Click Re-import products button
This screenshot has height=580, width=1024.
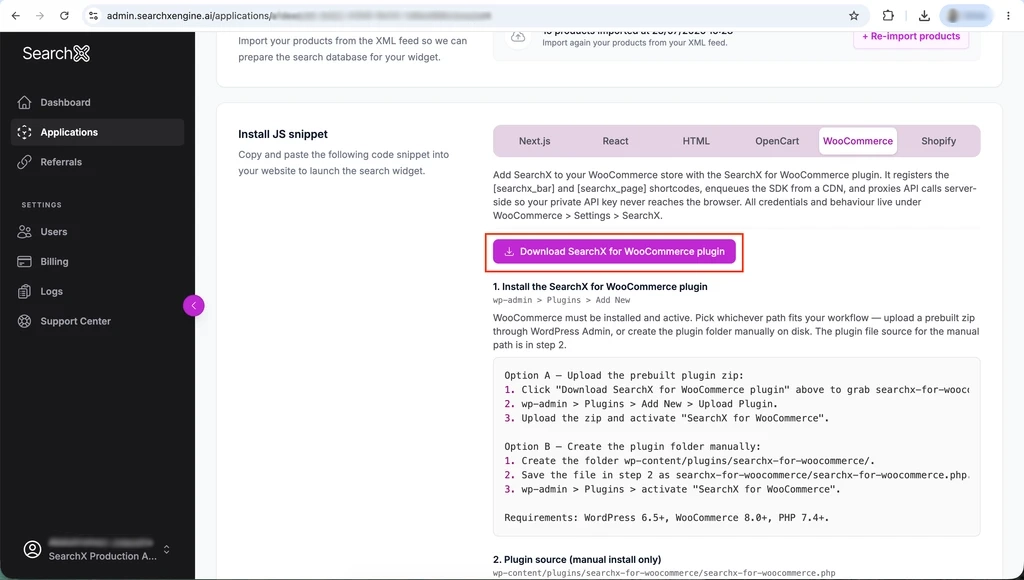pyautogui.click(x=911, y=37)
